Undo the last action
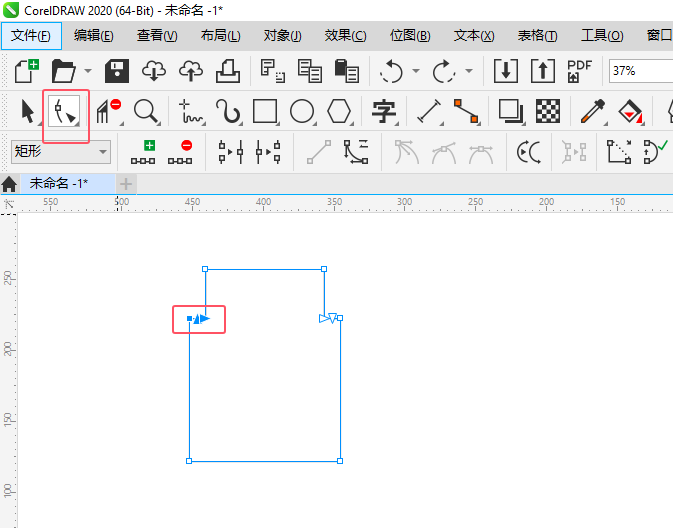The height and width of the screenshot is (528, 673). pyautogui.click(x=391, y=71)
